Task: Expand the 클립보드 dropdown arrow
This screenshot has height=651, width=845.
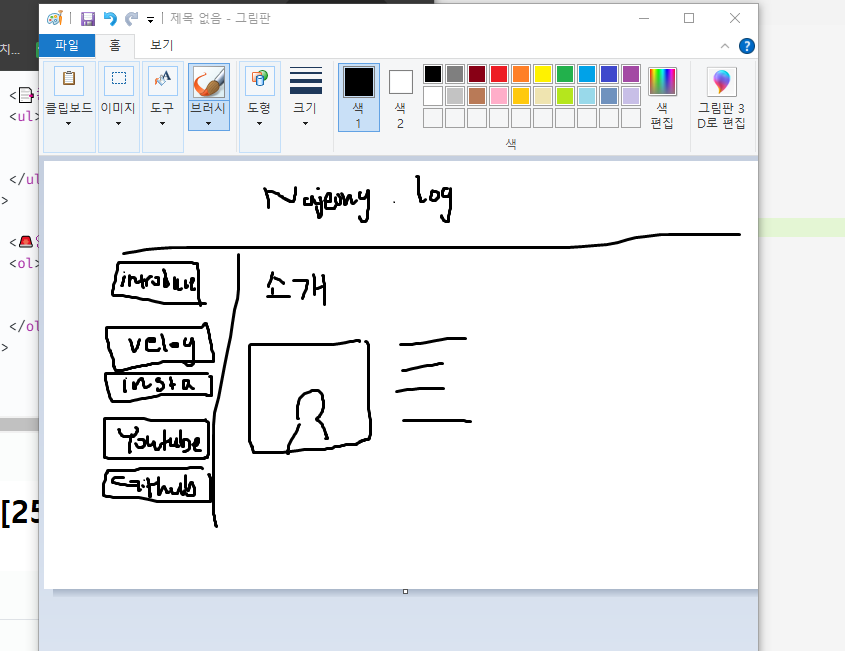Action: pyautogui.click(x=68, y=124)
